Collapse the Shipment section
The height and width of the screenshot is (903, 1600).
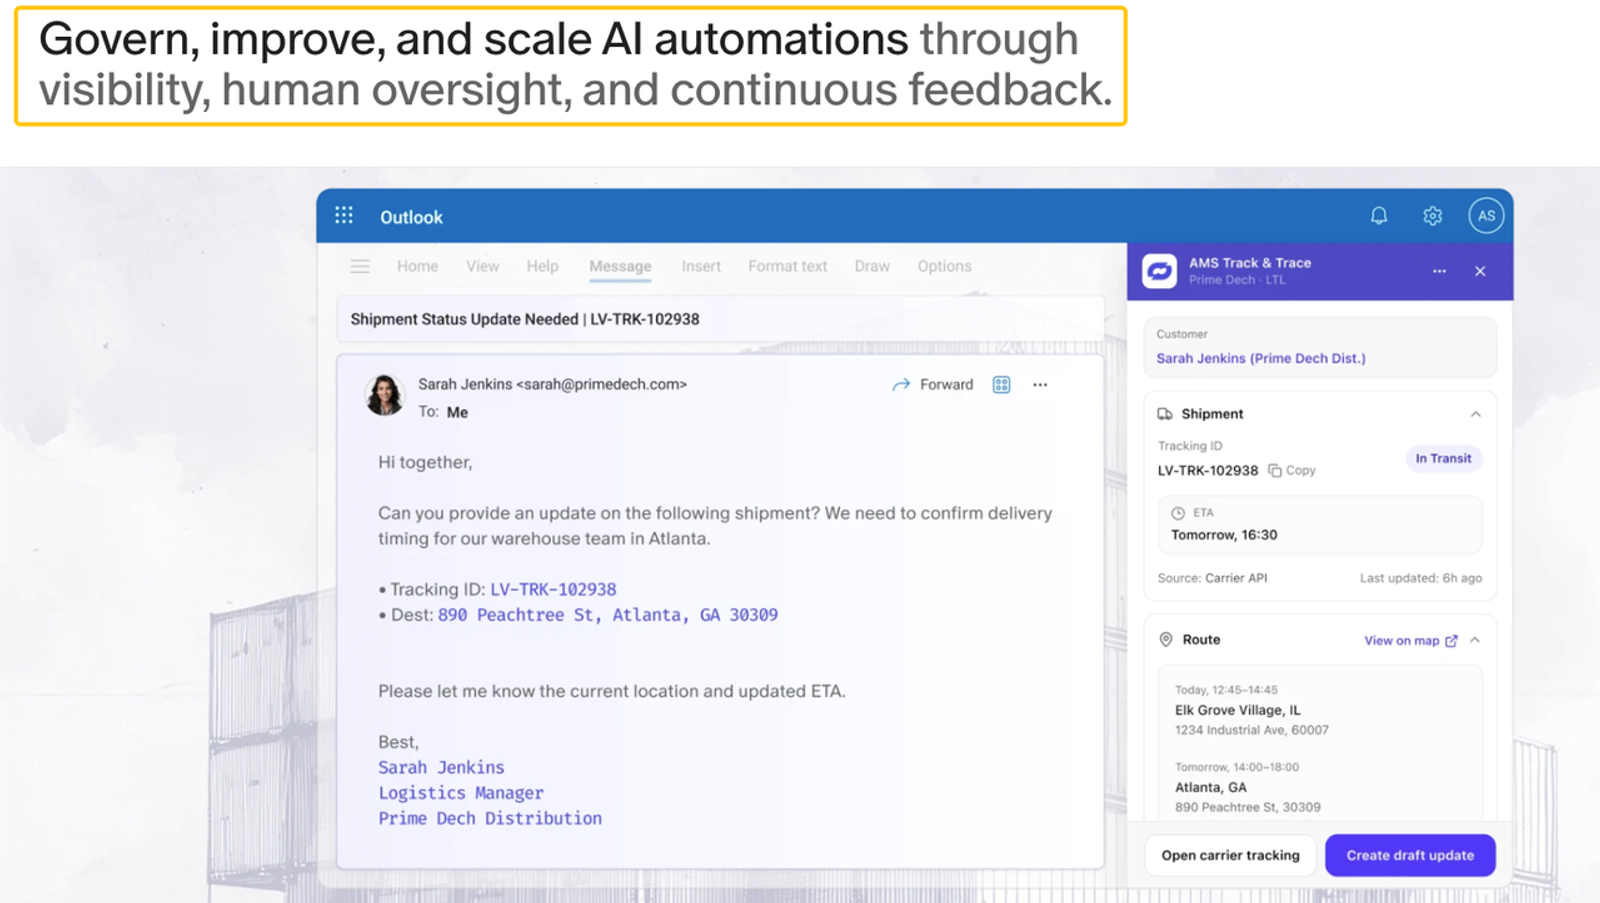[1475, 414]
